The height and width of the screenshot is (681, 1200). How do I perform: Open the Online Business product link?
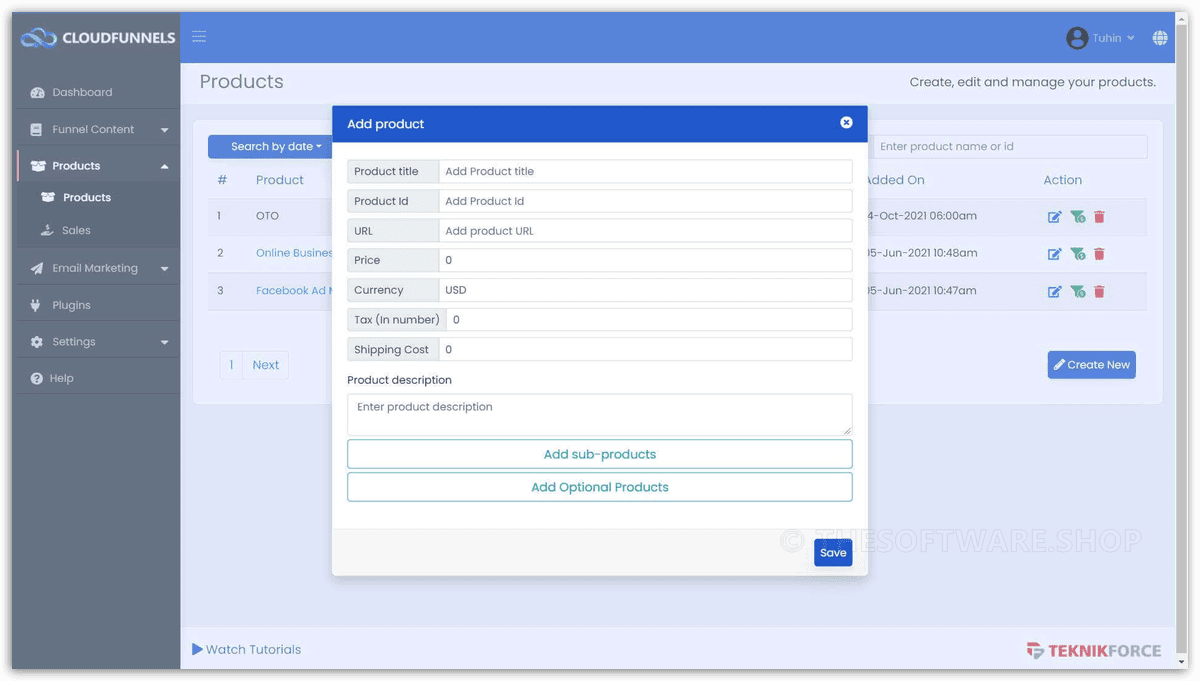294,253
